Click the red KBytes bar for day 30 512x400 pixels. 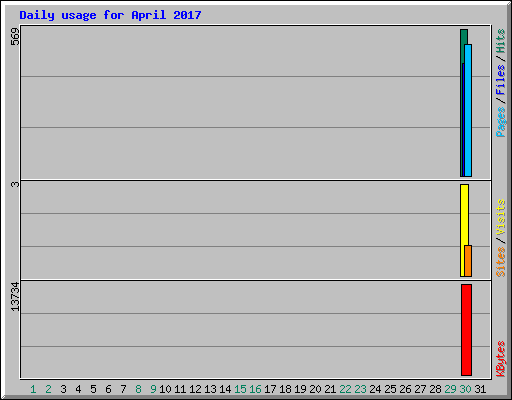tap(466, 330)
